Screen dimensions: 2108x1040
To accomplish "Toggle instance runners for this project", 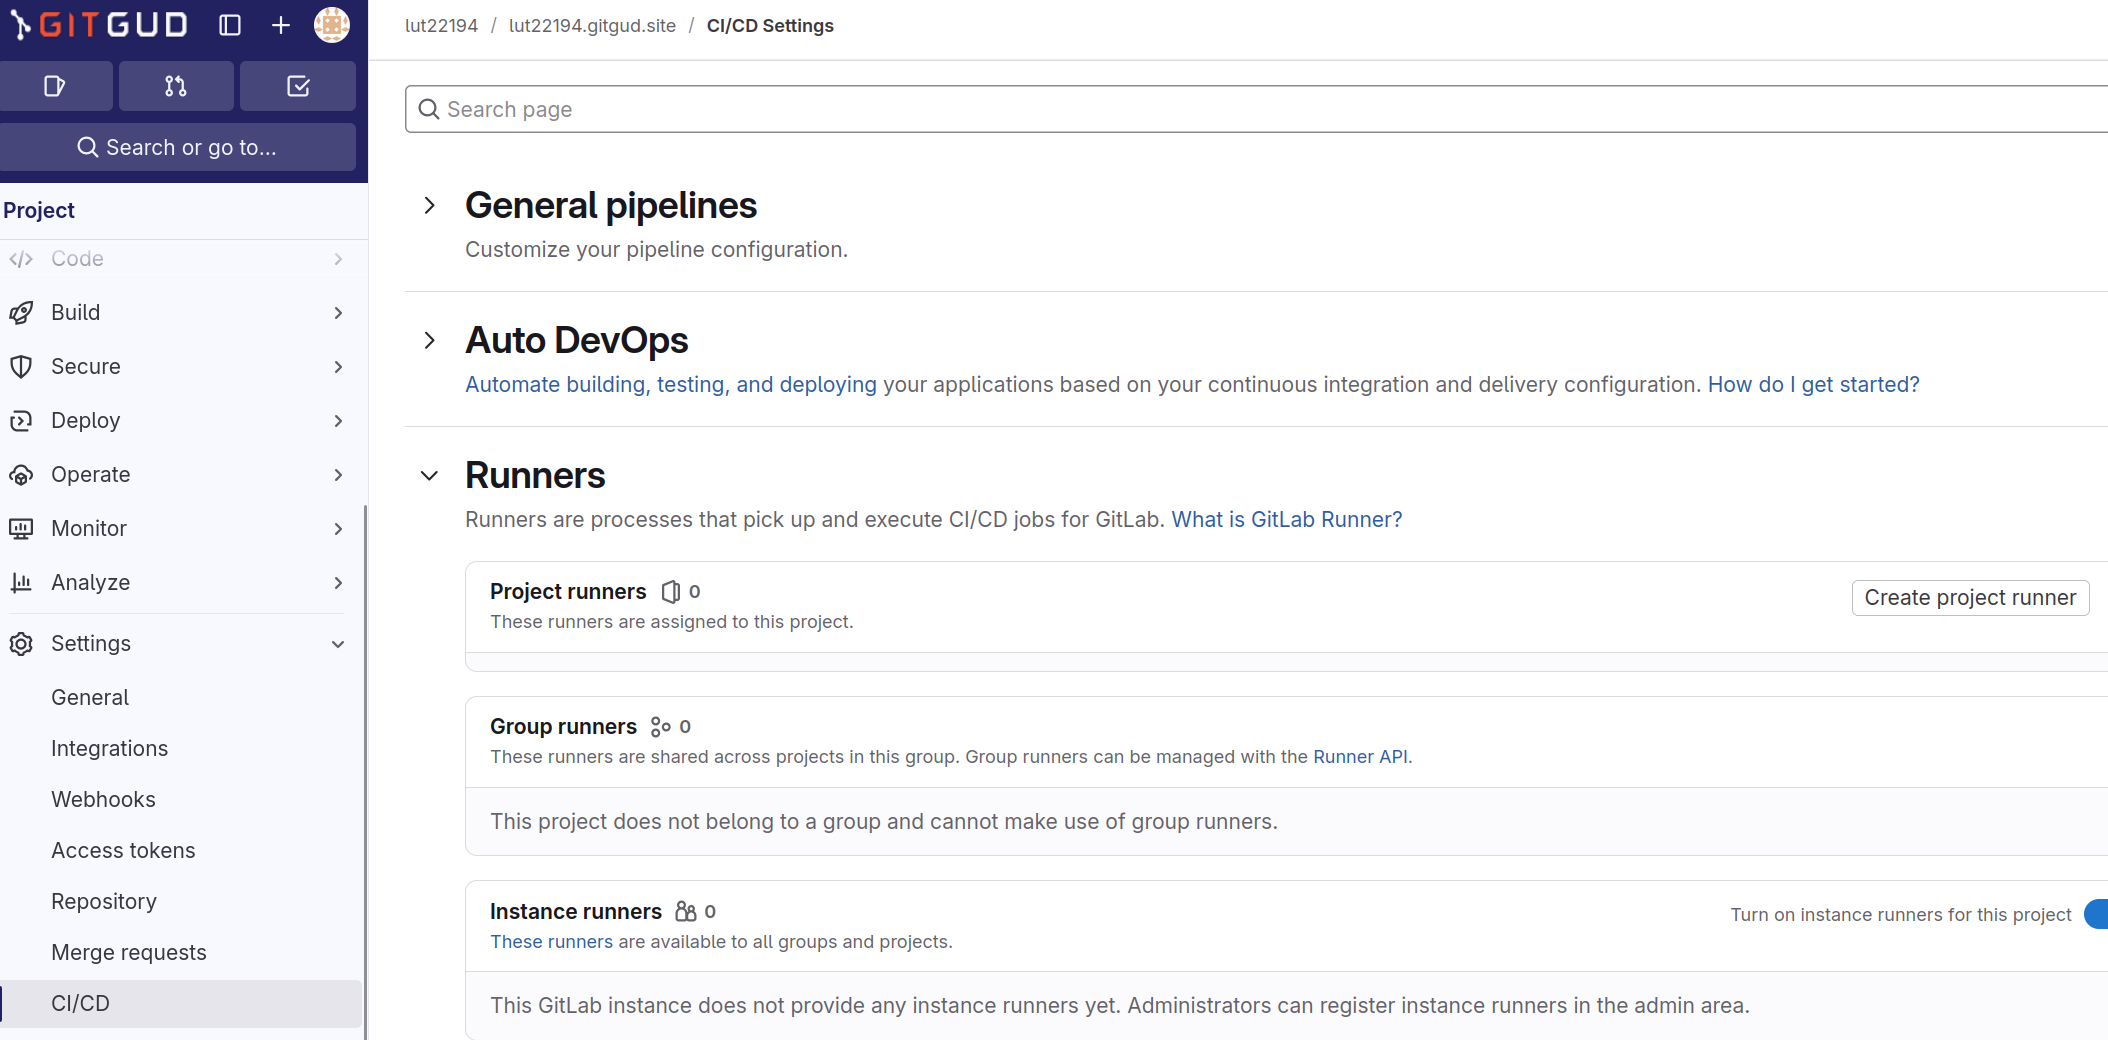I will (x=2096, y=914).
